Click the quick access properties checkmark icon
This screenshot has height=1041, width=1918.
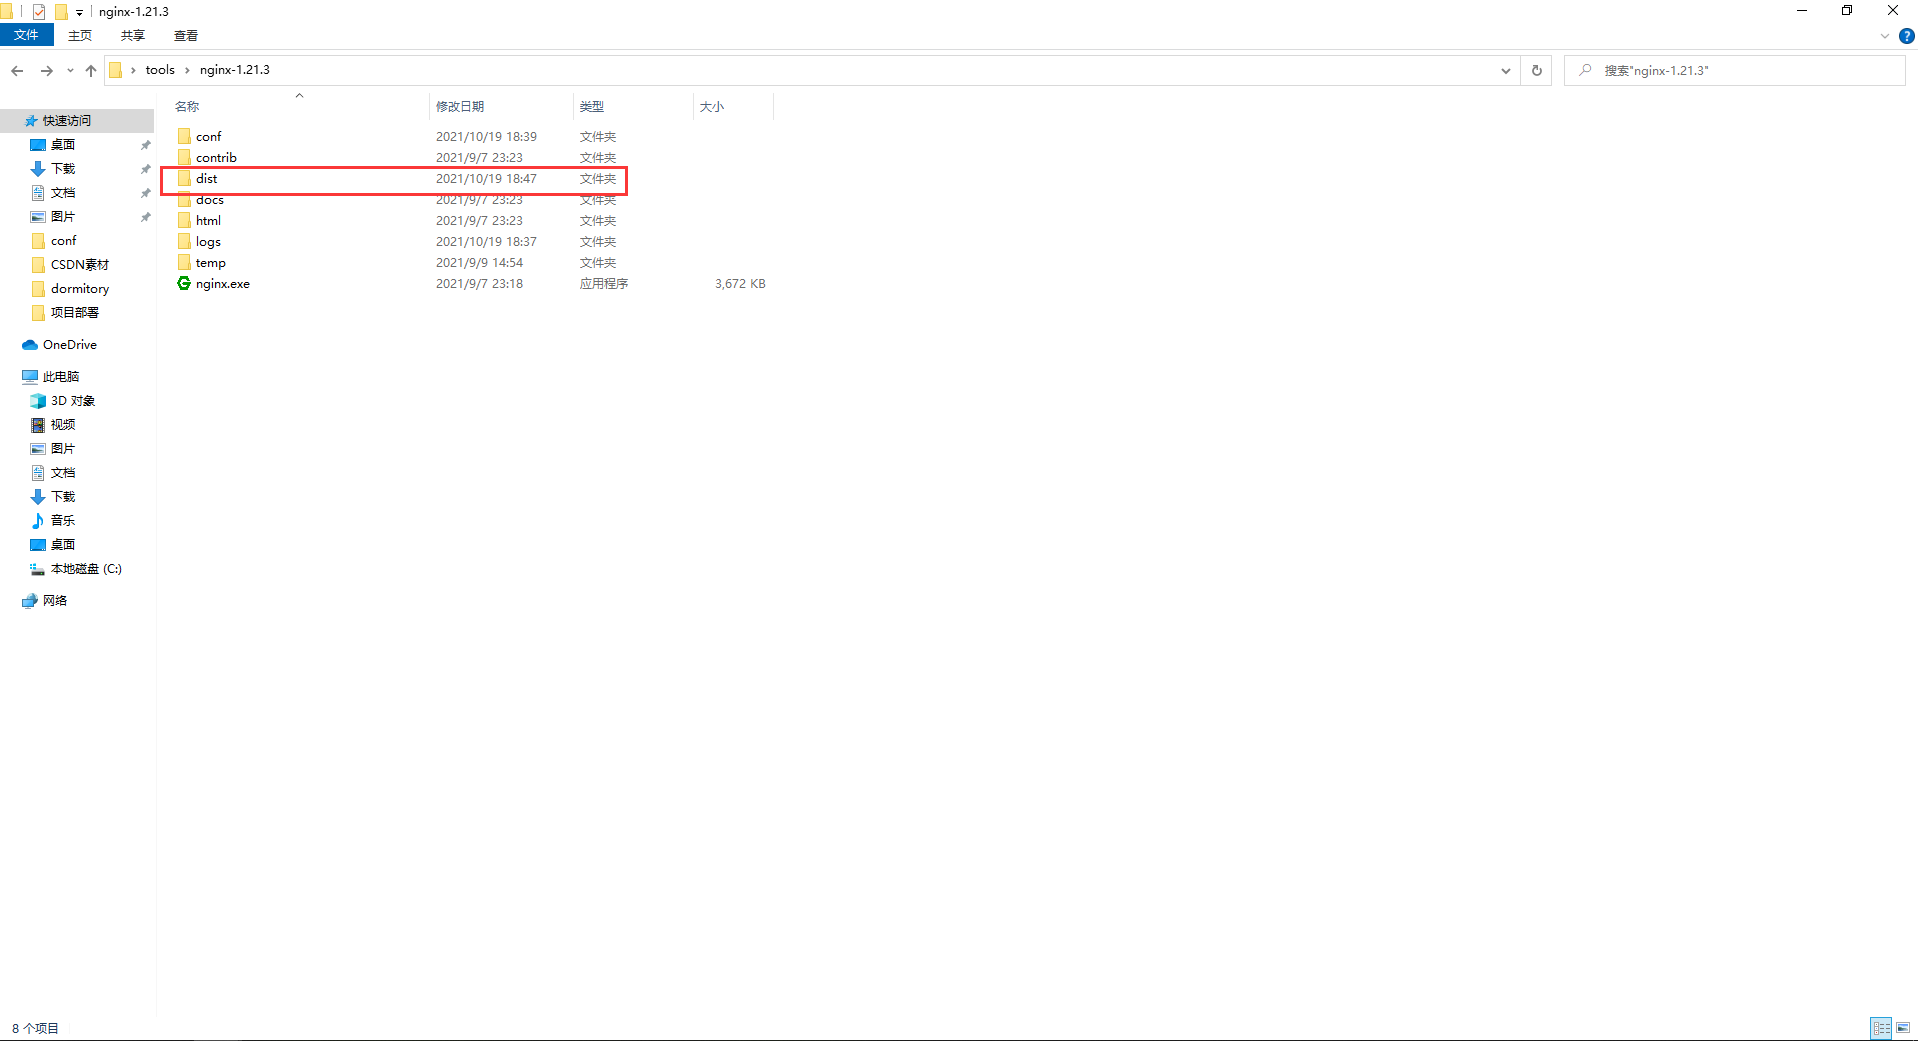coord(39,12)
